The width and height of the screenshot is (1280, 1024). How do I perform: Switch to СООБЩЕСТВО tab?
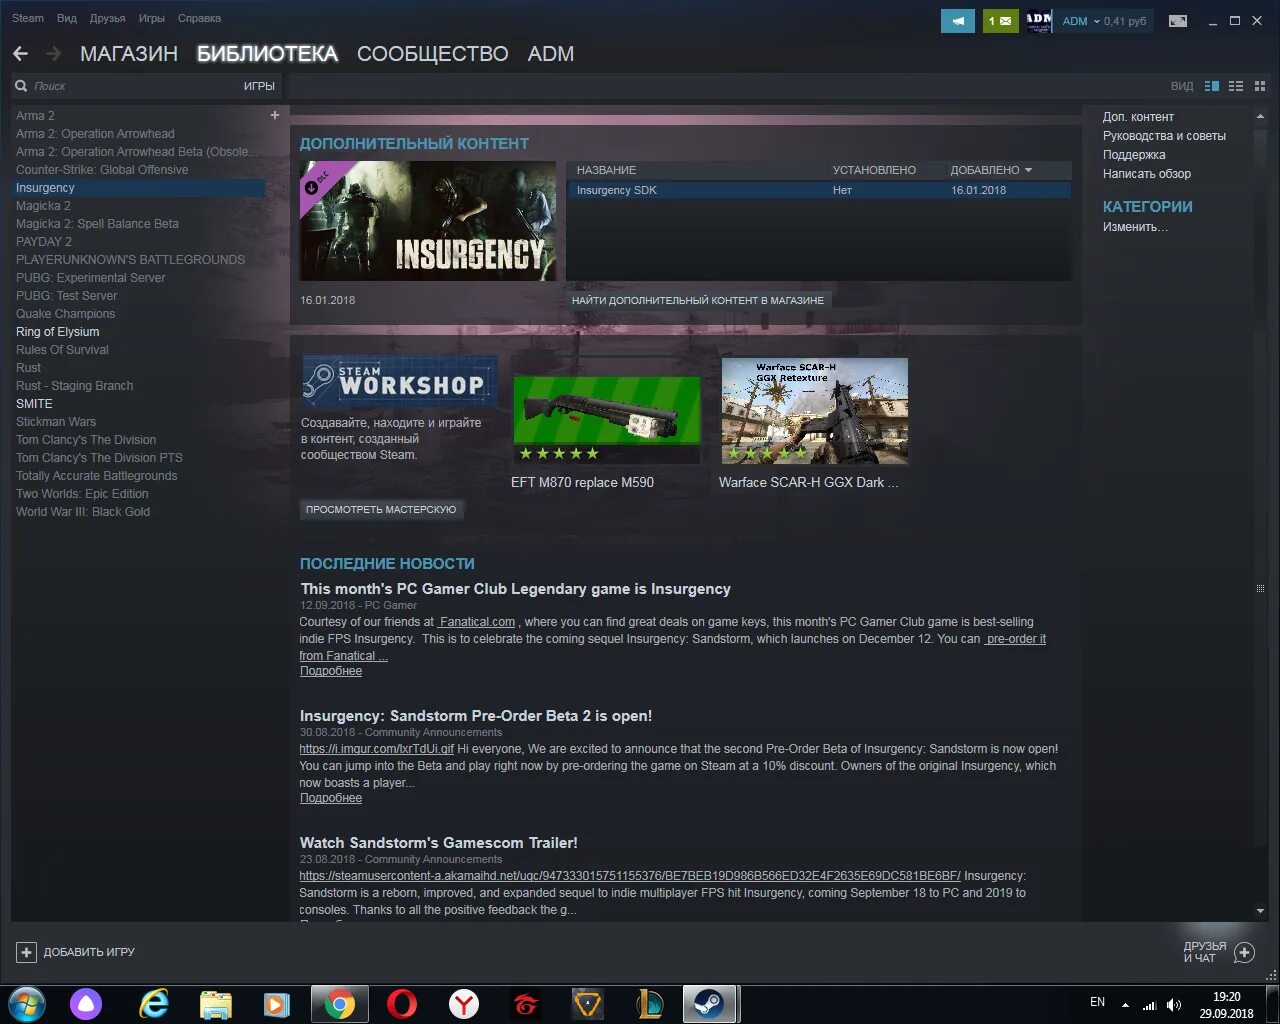[x=433, y=54]
